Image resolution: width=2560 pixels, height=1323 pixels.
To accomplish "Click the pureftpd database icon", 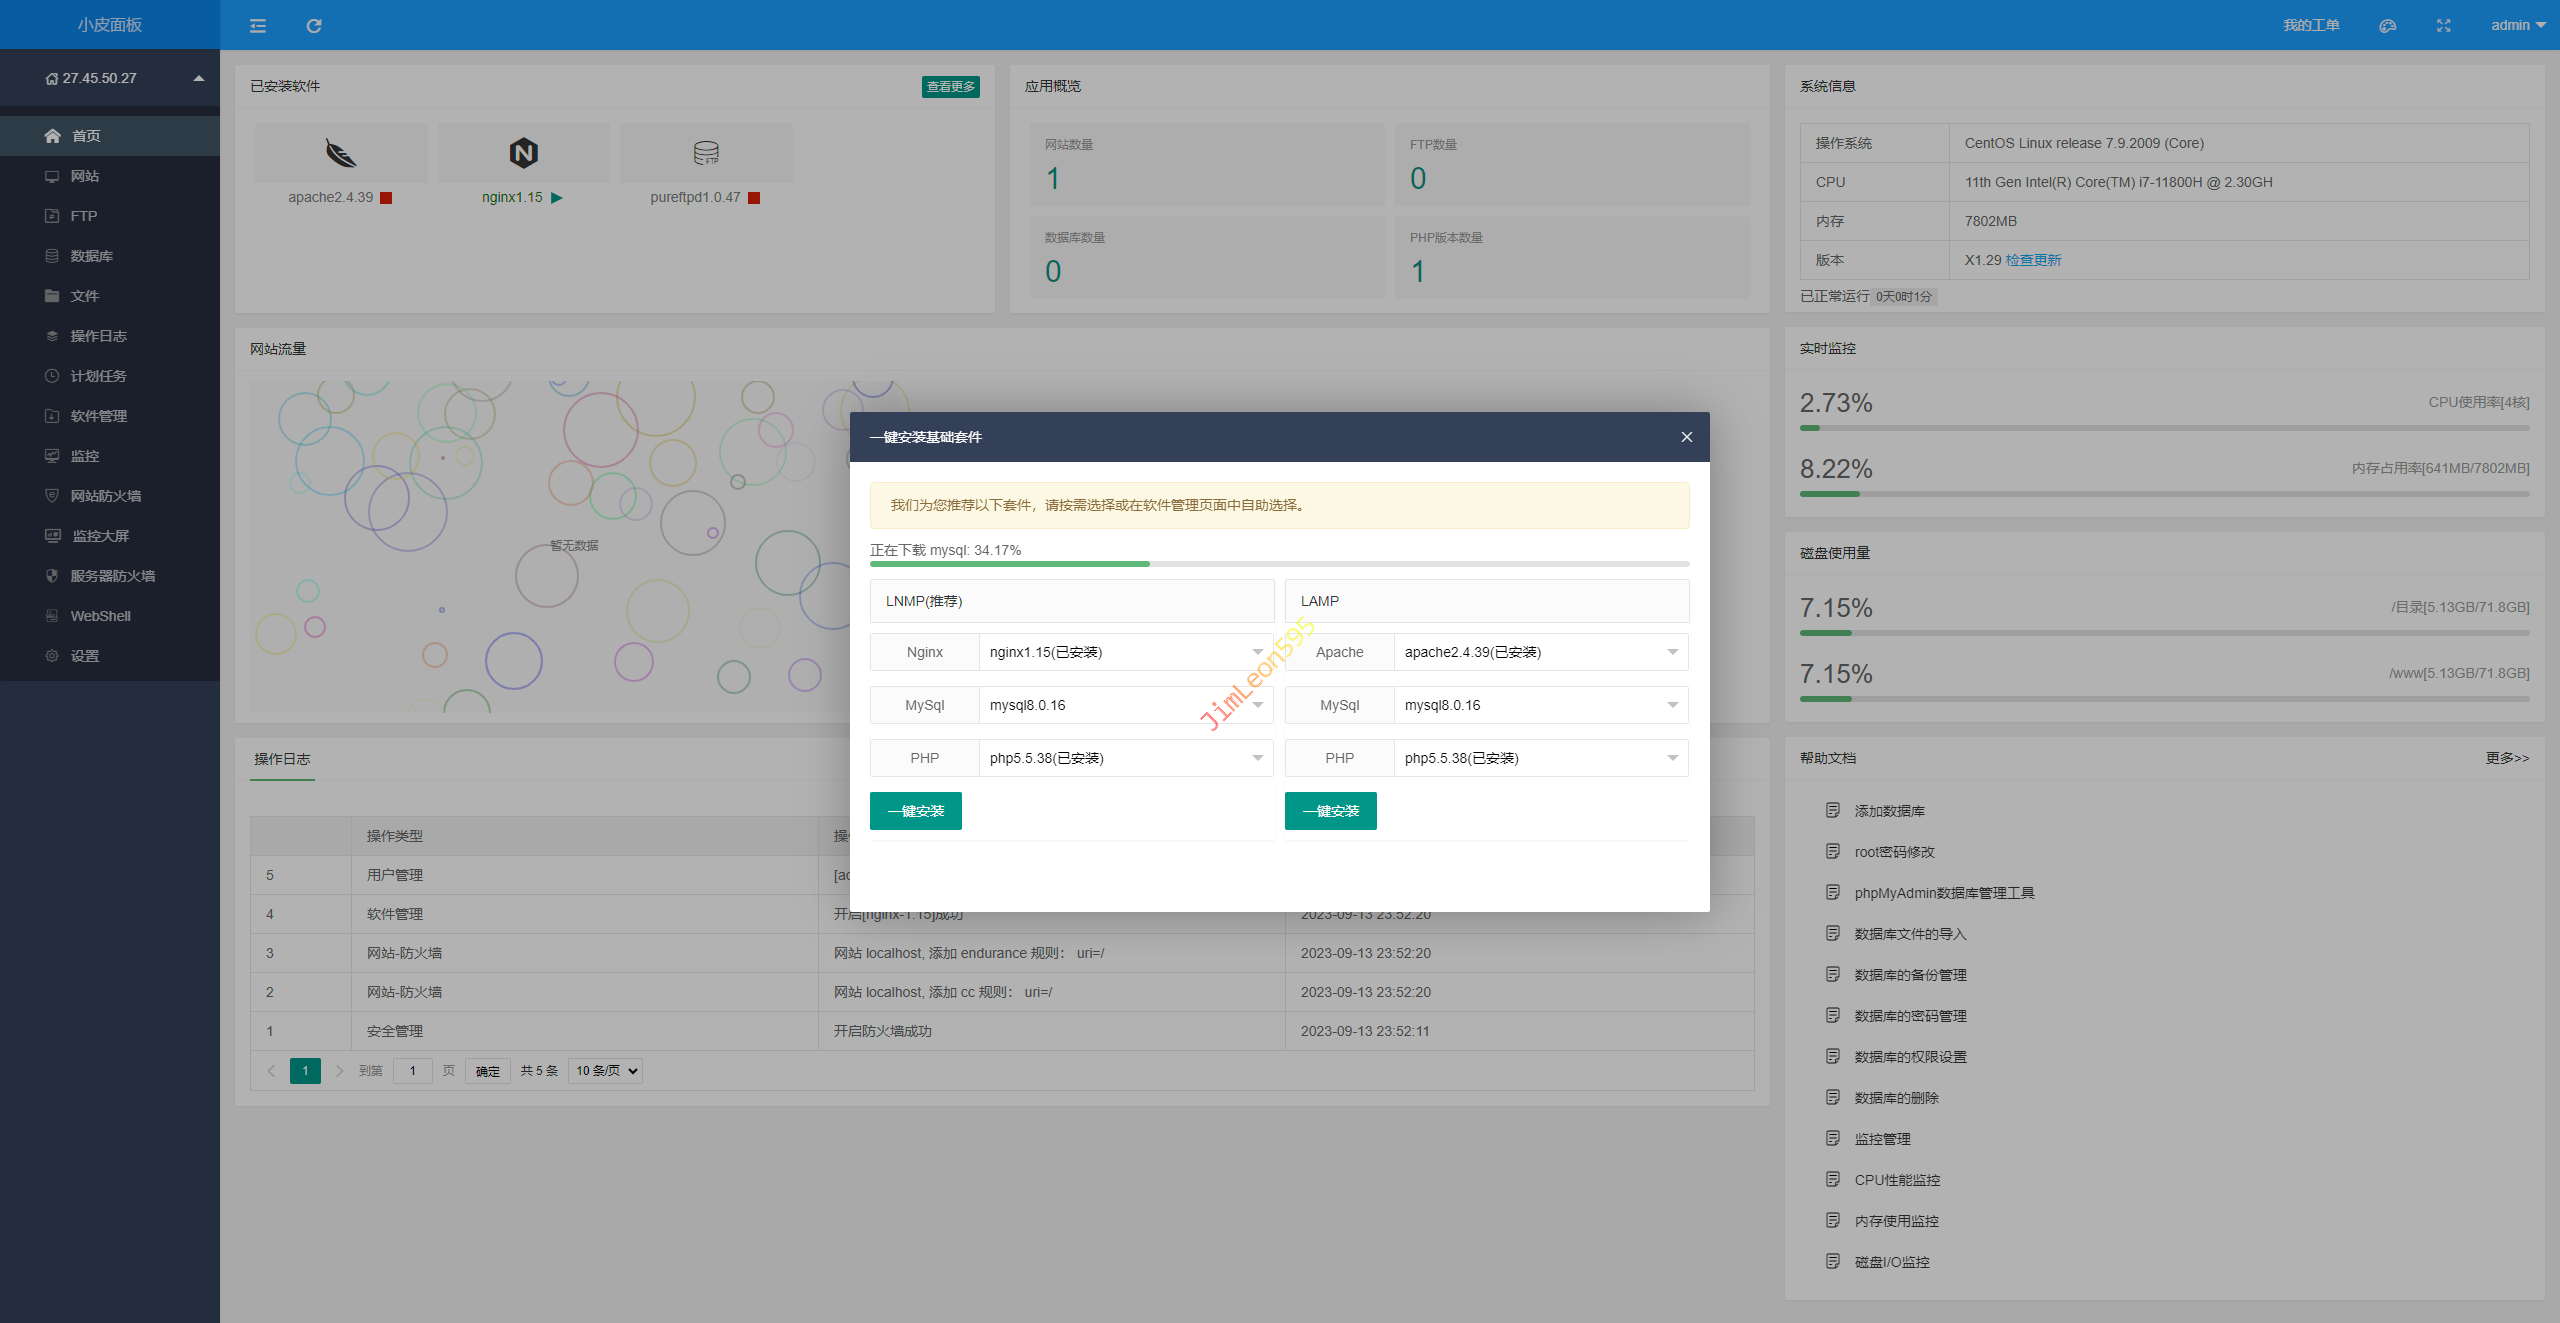I will (706, 153).
